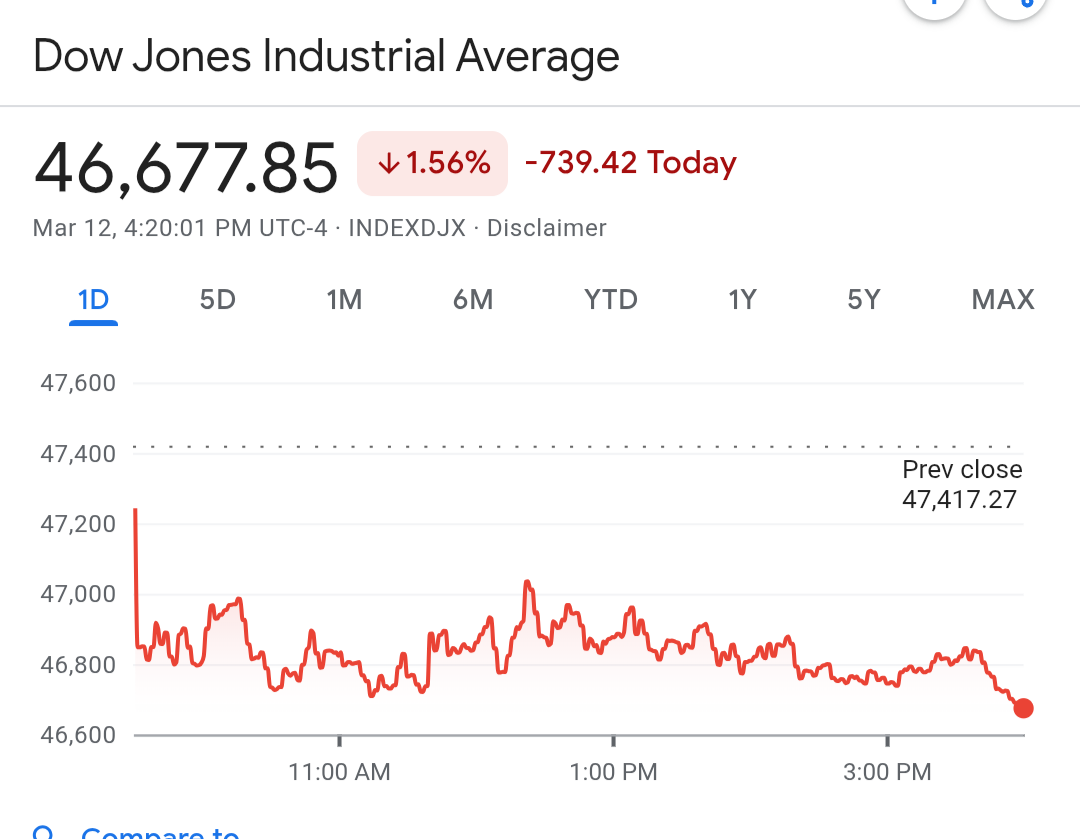Click the 46,677.85 index value
The height and width of the screenshot is (839, 1080).
click(x=186, y=167)
